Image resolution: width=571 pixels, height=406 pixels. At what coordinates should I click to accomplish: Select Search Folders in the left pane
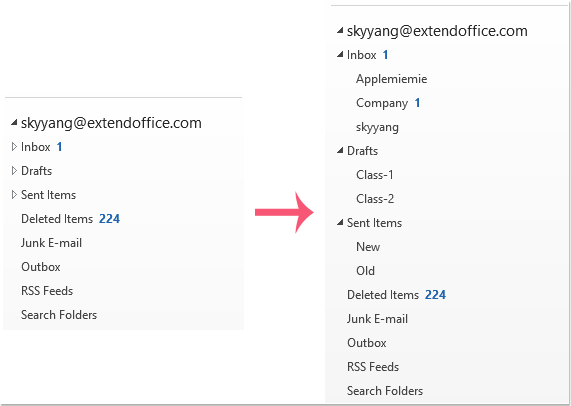[x=59, y=315]
